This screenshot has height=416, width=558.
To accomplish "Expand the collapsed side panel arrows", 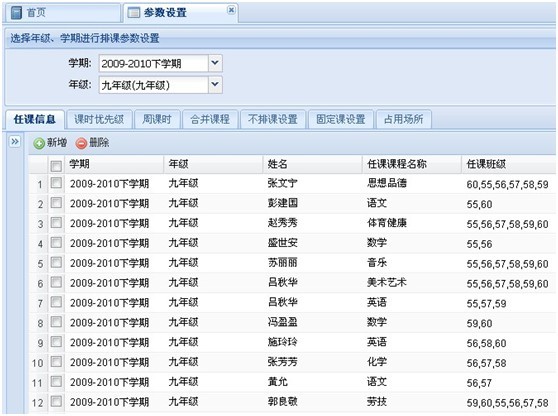I will click(15, 142).
